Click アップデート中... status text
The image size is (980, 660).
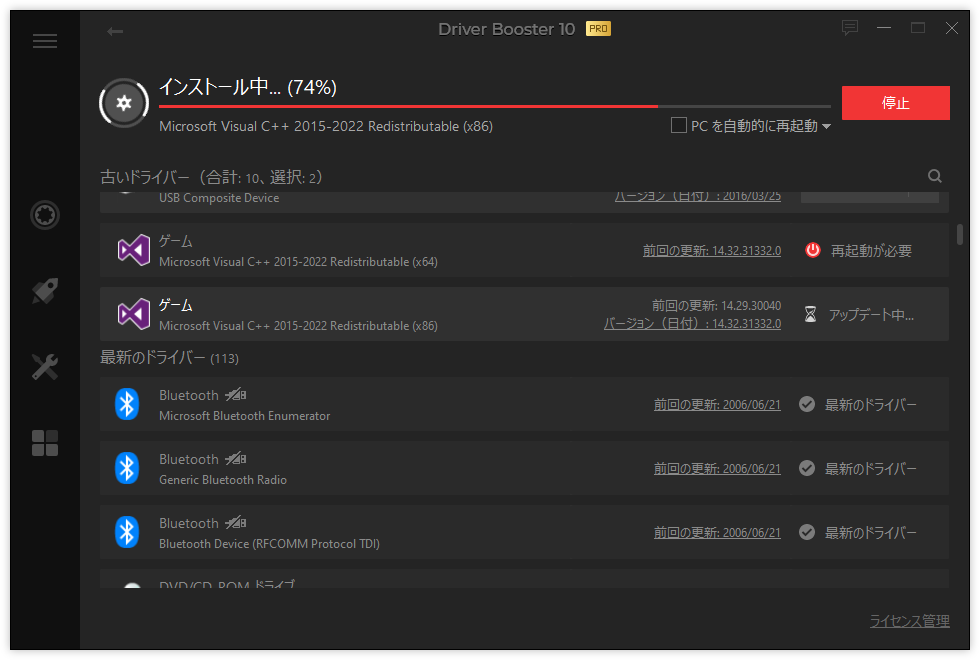(871, 314)
